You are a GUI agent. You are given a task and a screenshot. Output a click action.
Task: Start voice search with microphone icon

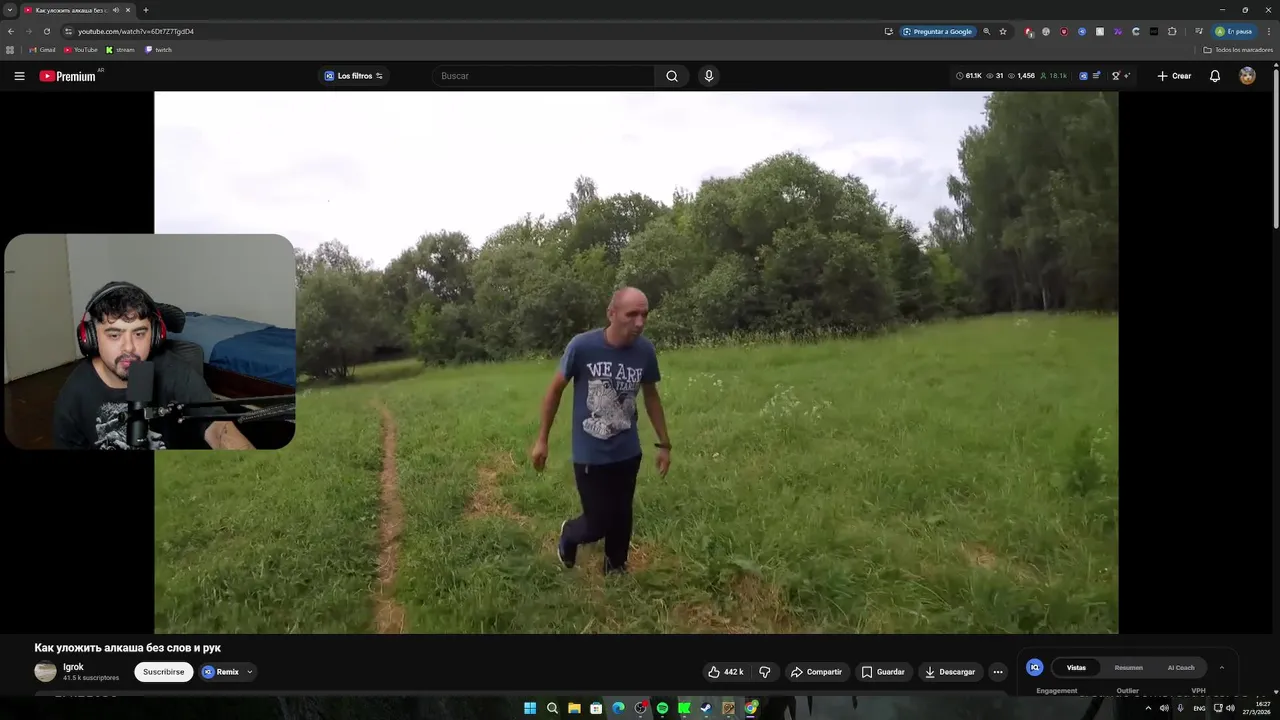pyautogui.click(x=709, y=76)
